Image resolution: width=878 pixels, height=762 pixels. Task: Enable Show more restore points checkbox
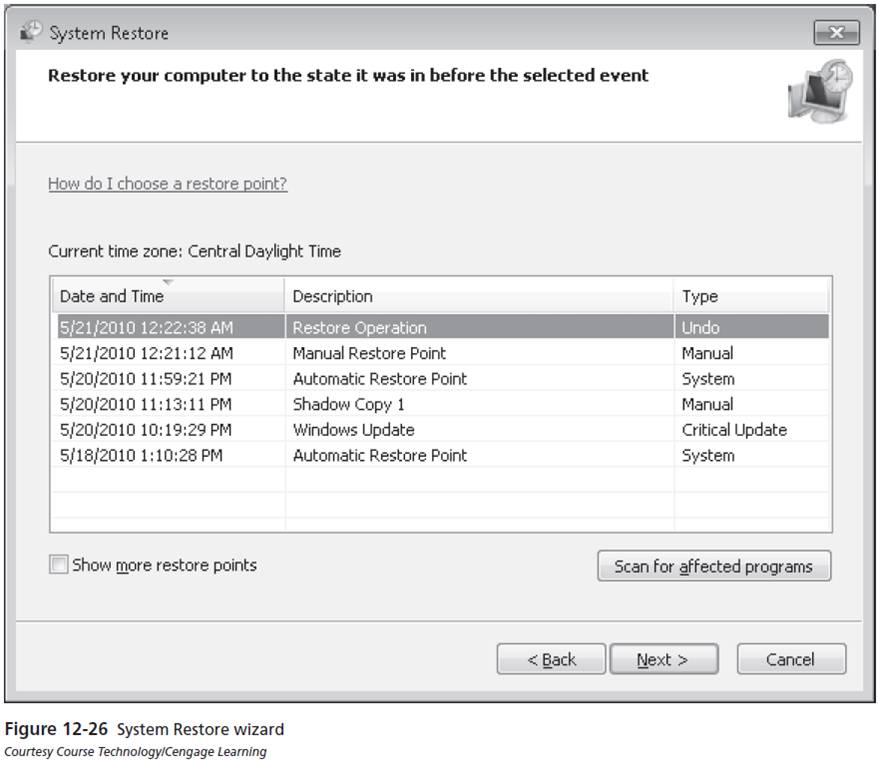(59, 564)
